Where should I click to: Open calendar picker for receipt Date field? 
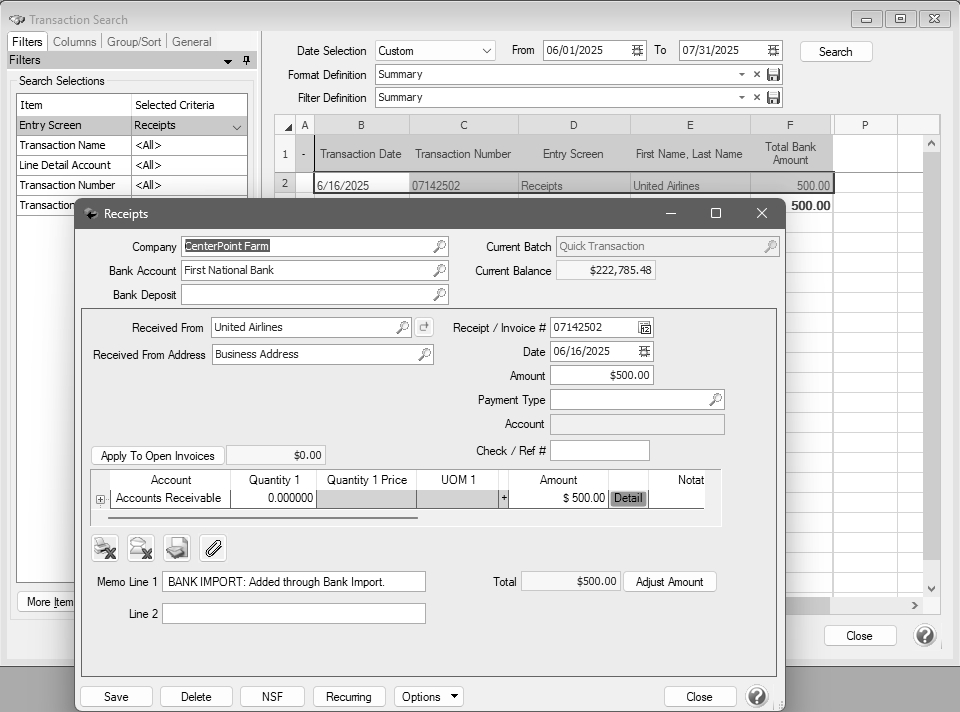point(644,351)
